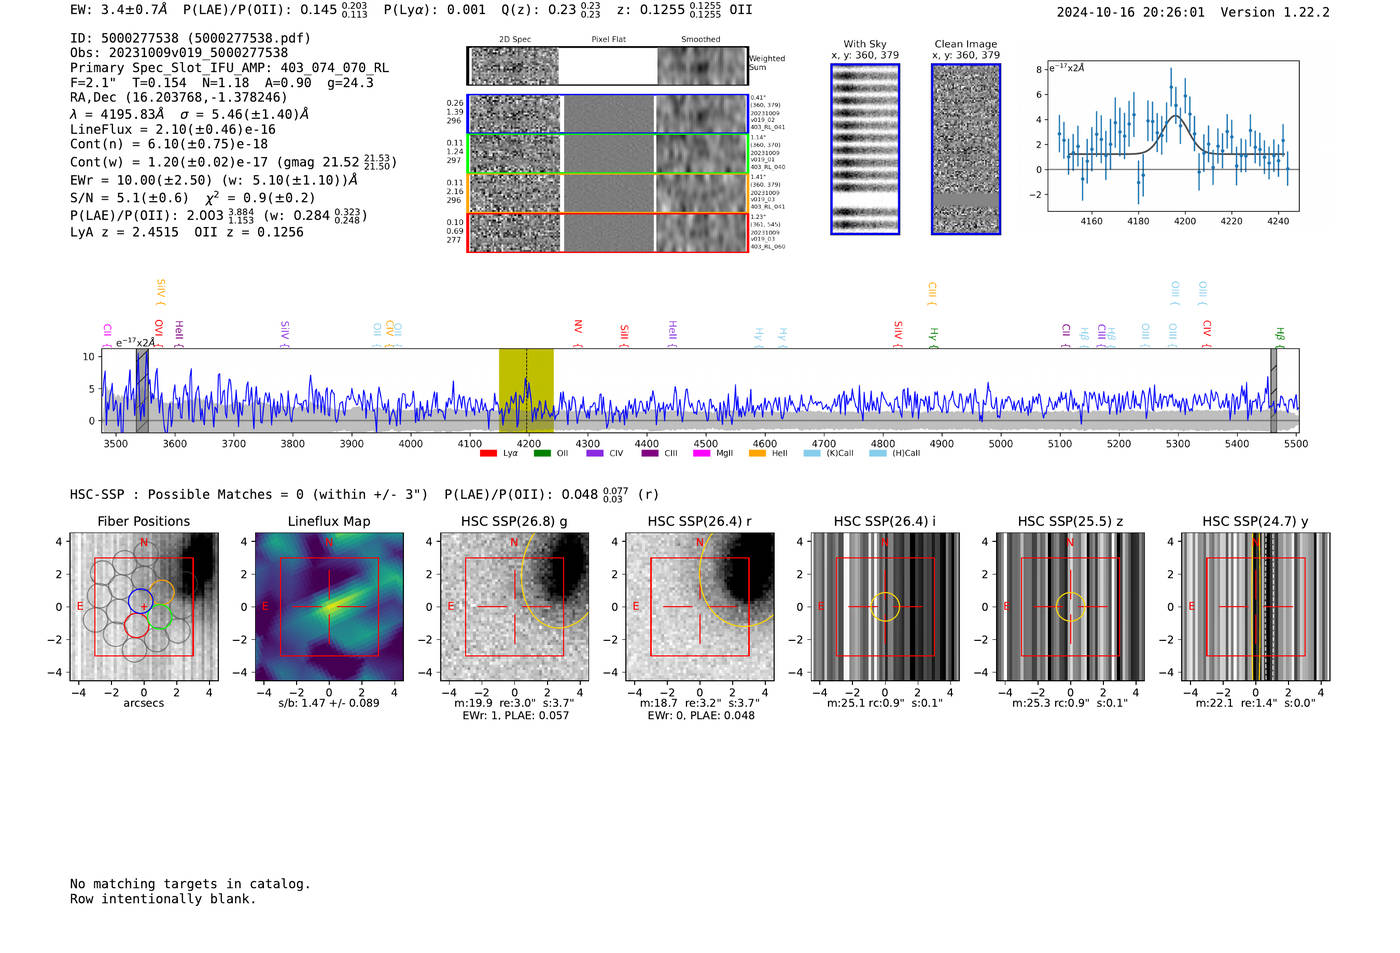This screenshot has width=1400, height=953.
Task: Click the green OII legend swatch
Action: [x=542, y=453]
